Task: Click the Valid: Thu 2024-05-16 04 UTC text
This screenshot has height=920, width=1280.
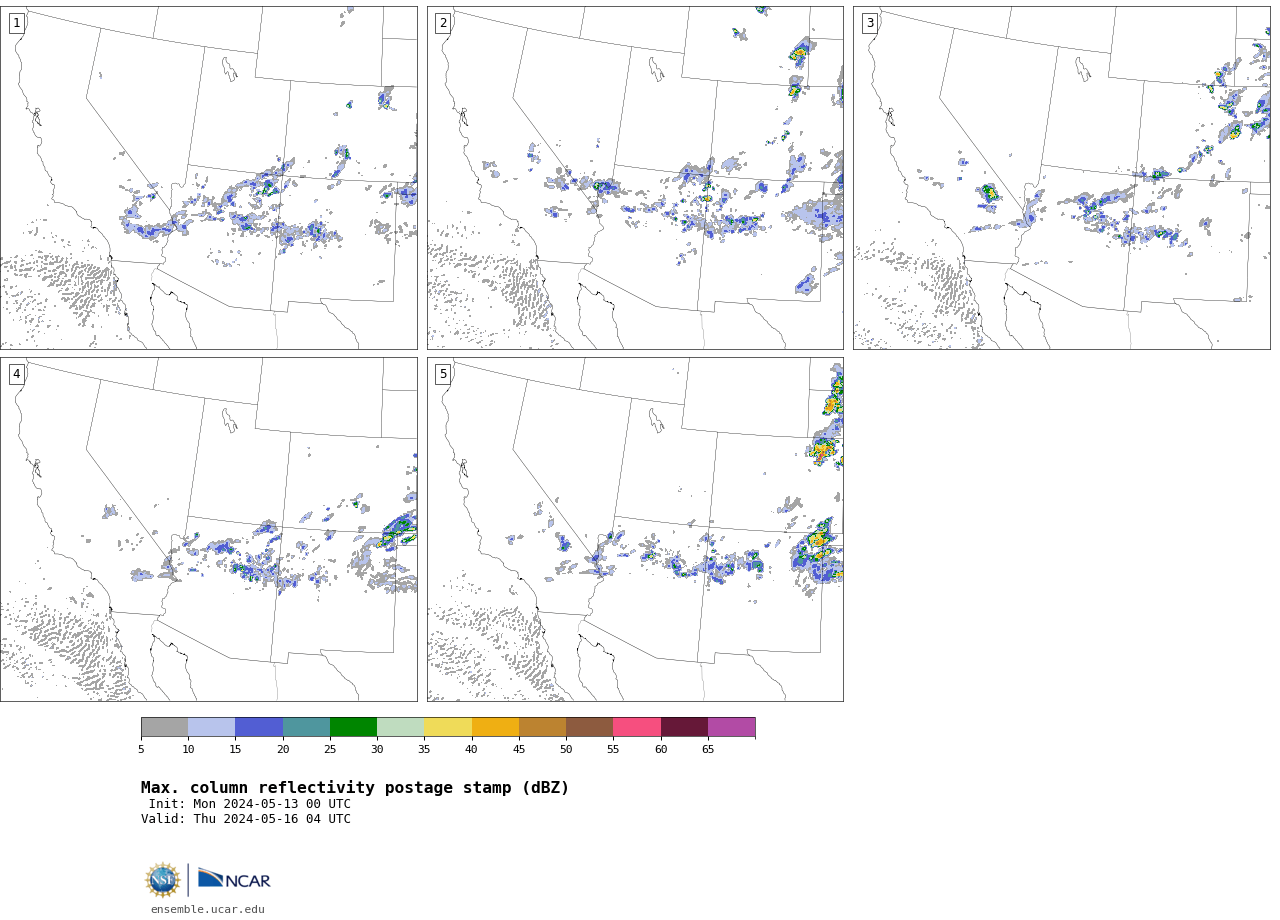Action: click(x=246, y=819)
